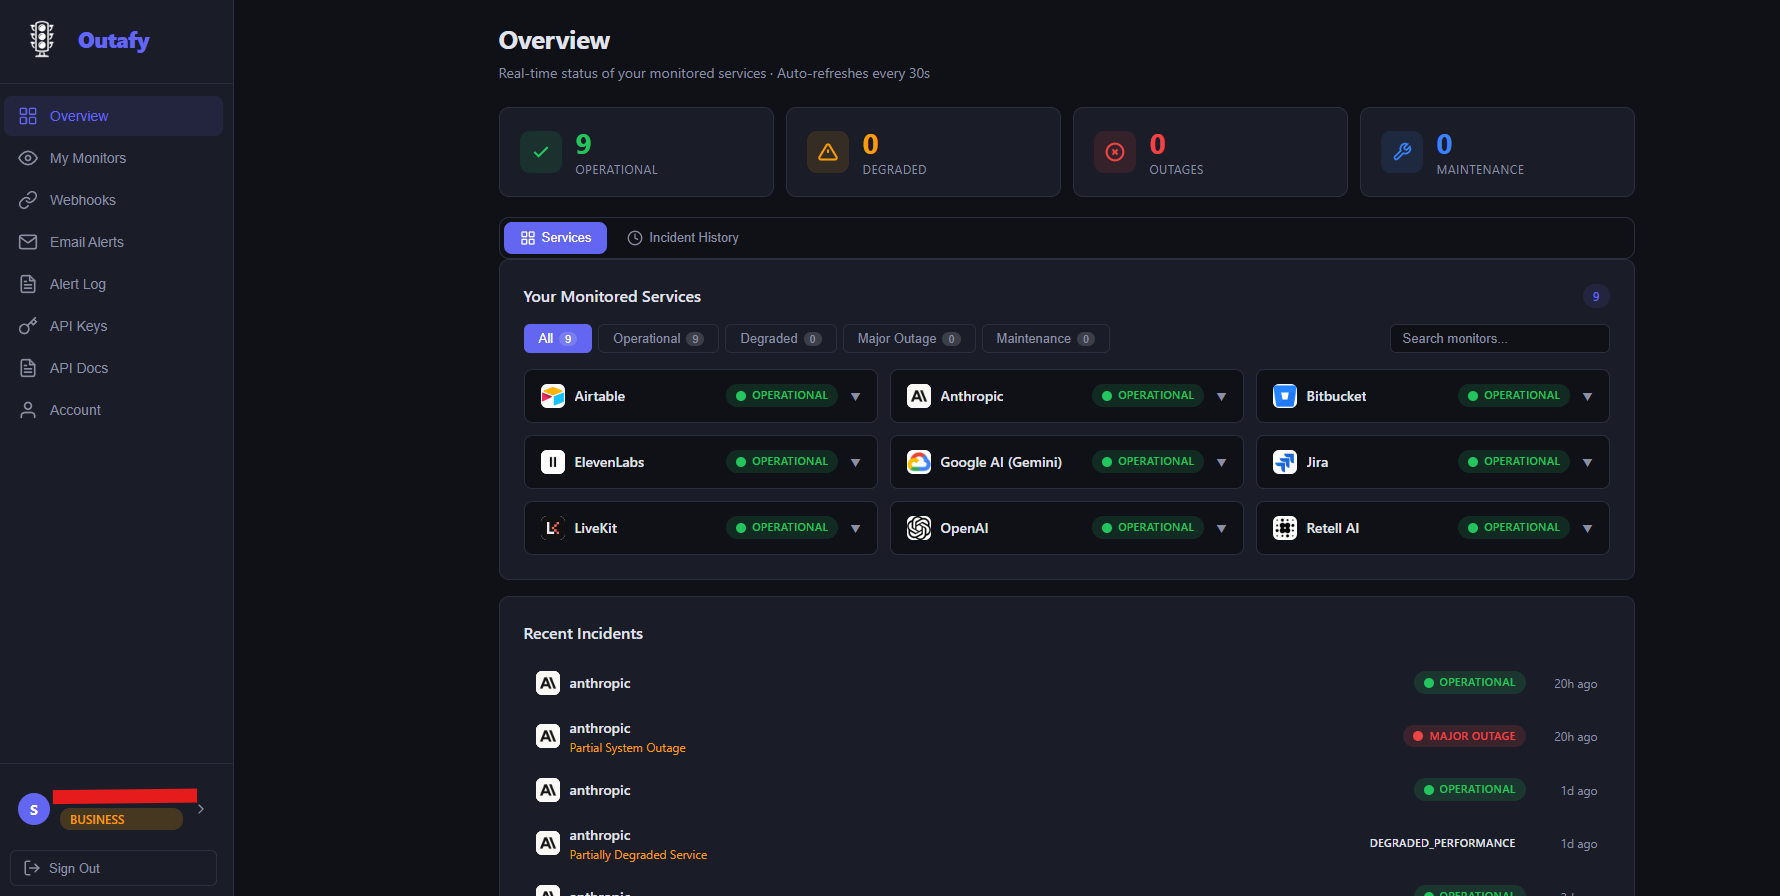The height and width of the screenshot is (896, 1780).
Task: Expand the Google AI (Gemini) dropdown arrow
Action: pyautogui.click(x=1222, y=463)
